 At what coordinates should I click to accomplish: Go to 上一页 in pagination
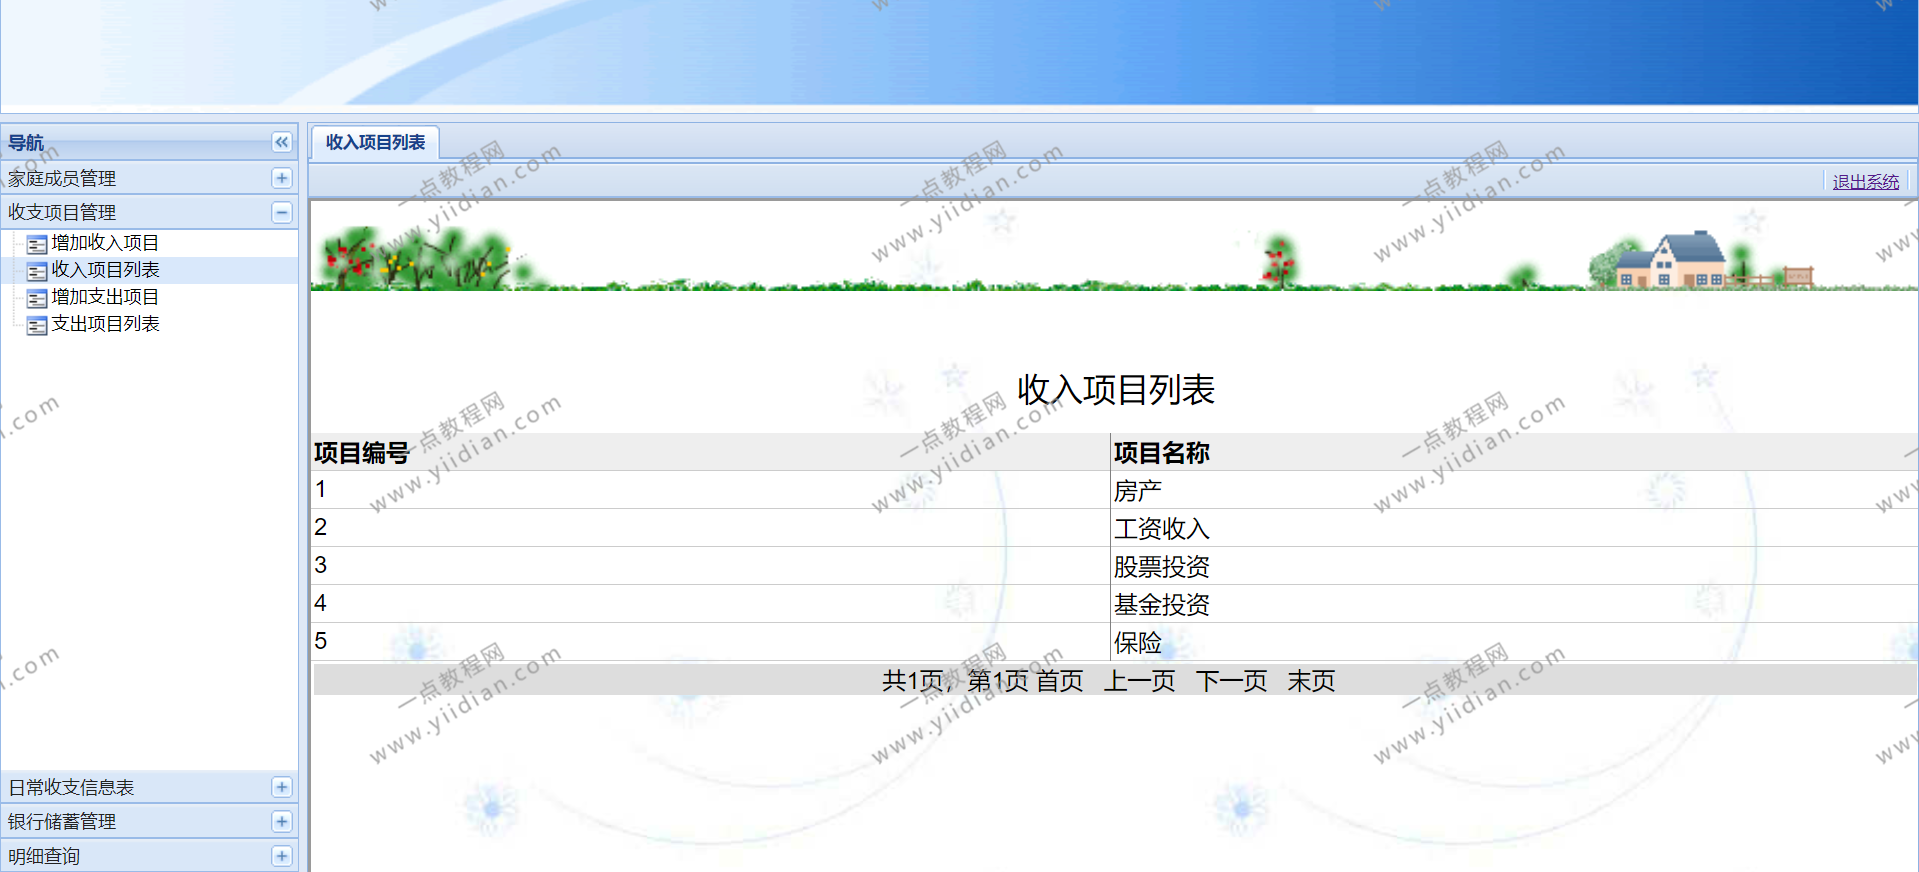[x=1139, y=681]
